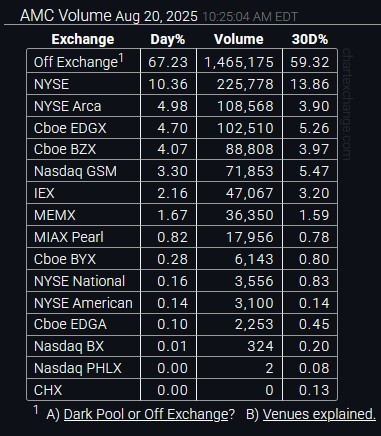Select the MEMX exchange cell
This screenshot has height=436, width=381.
[x=84, y=215]
